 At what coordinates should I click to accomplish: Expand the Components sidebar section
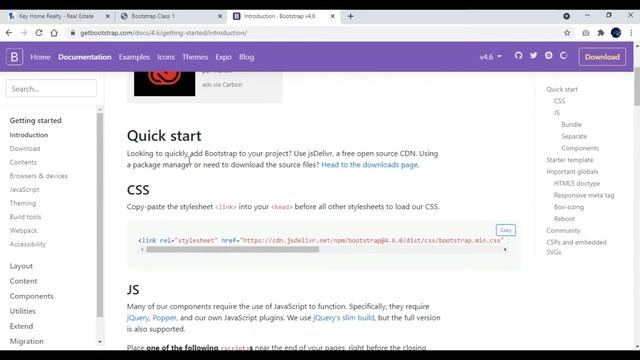tap(31, 296)
